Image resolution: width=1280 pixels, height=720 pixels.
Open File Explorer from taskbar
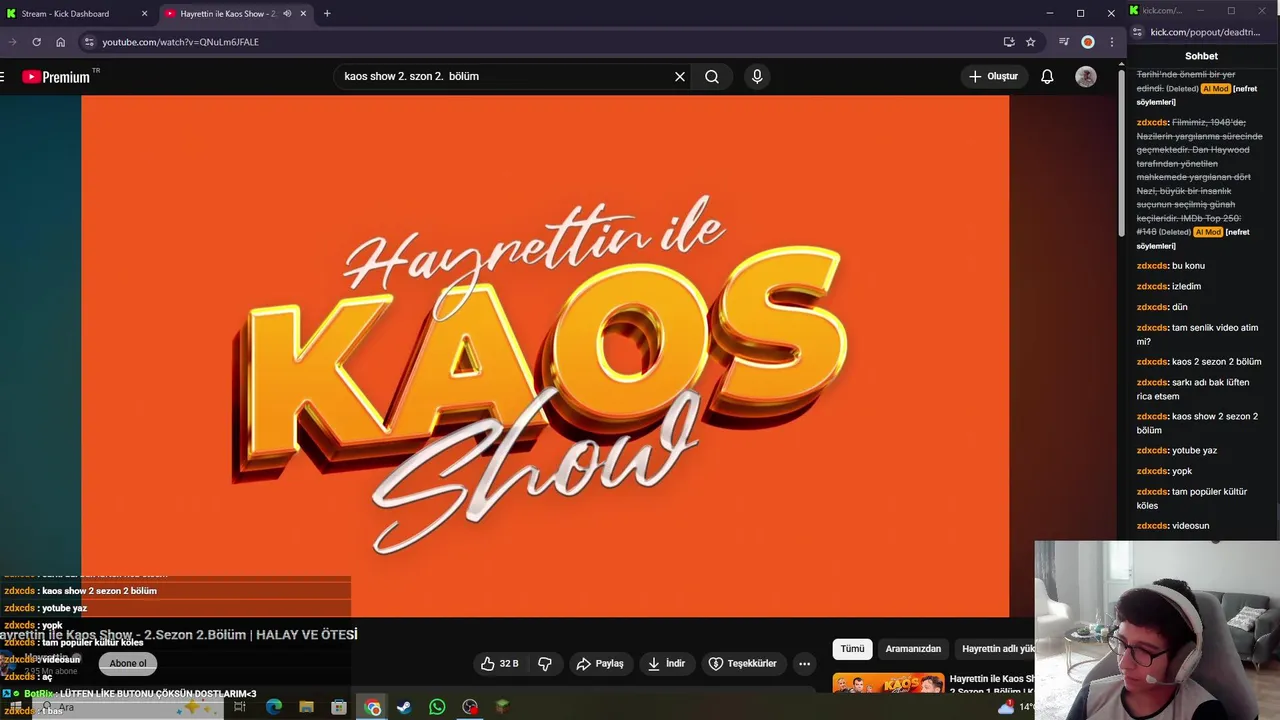(x=306, y=707)
